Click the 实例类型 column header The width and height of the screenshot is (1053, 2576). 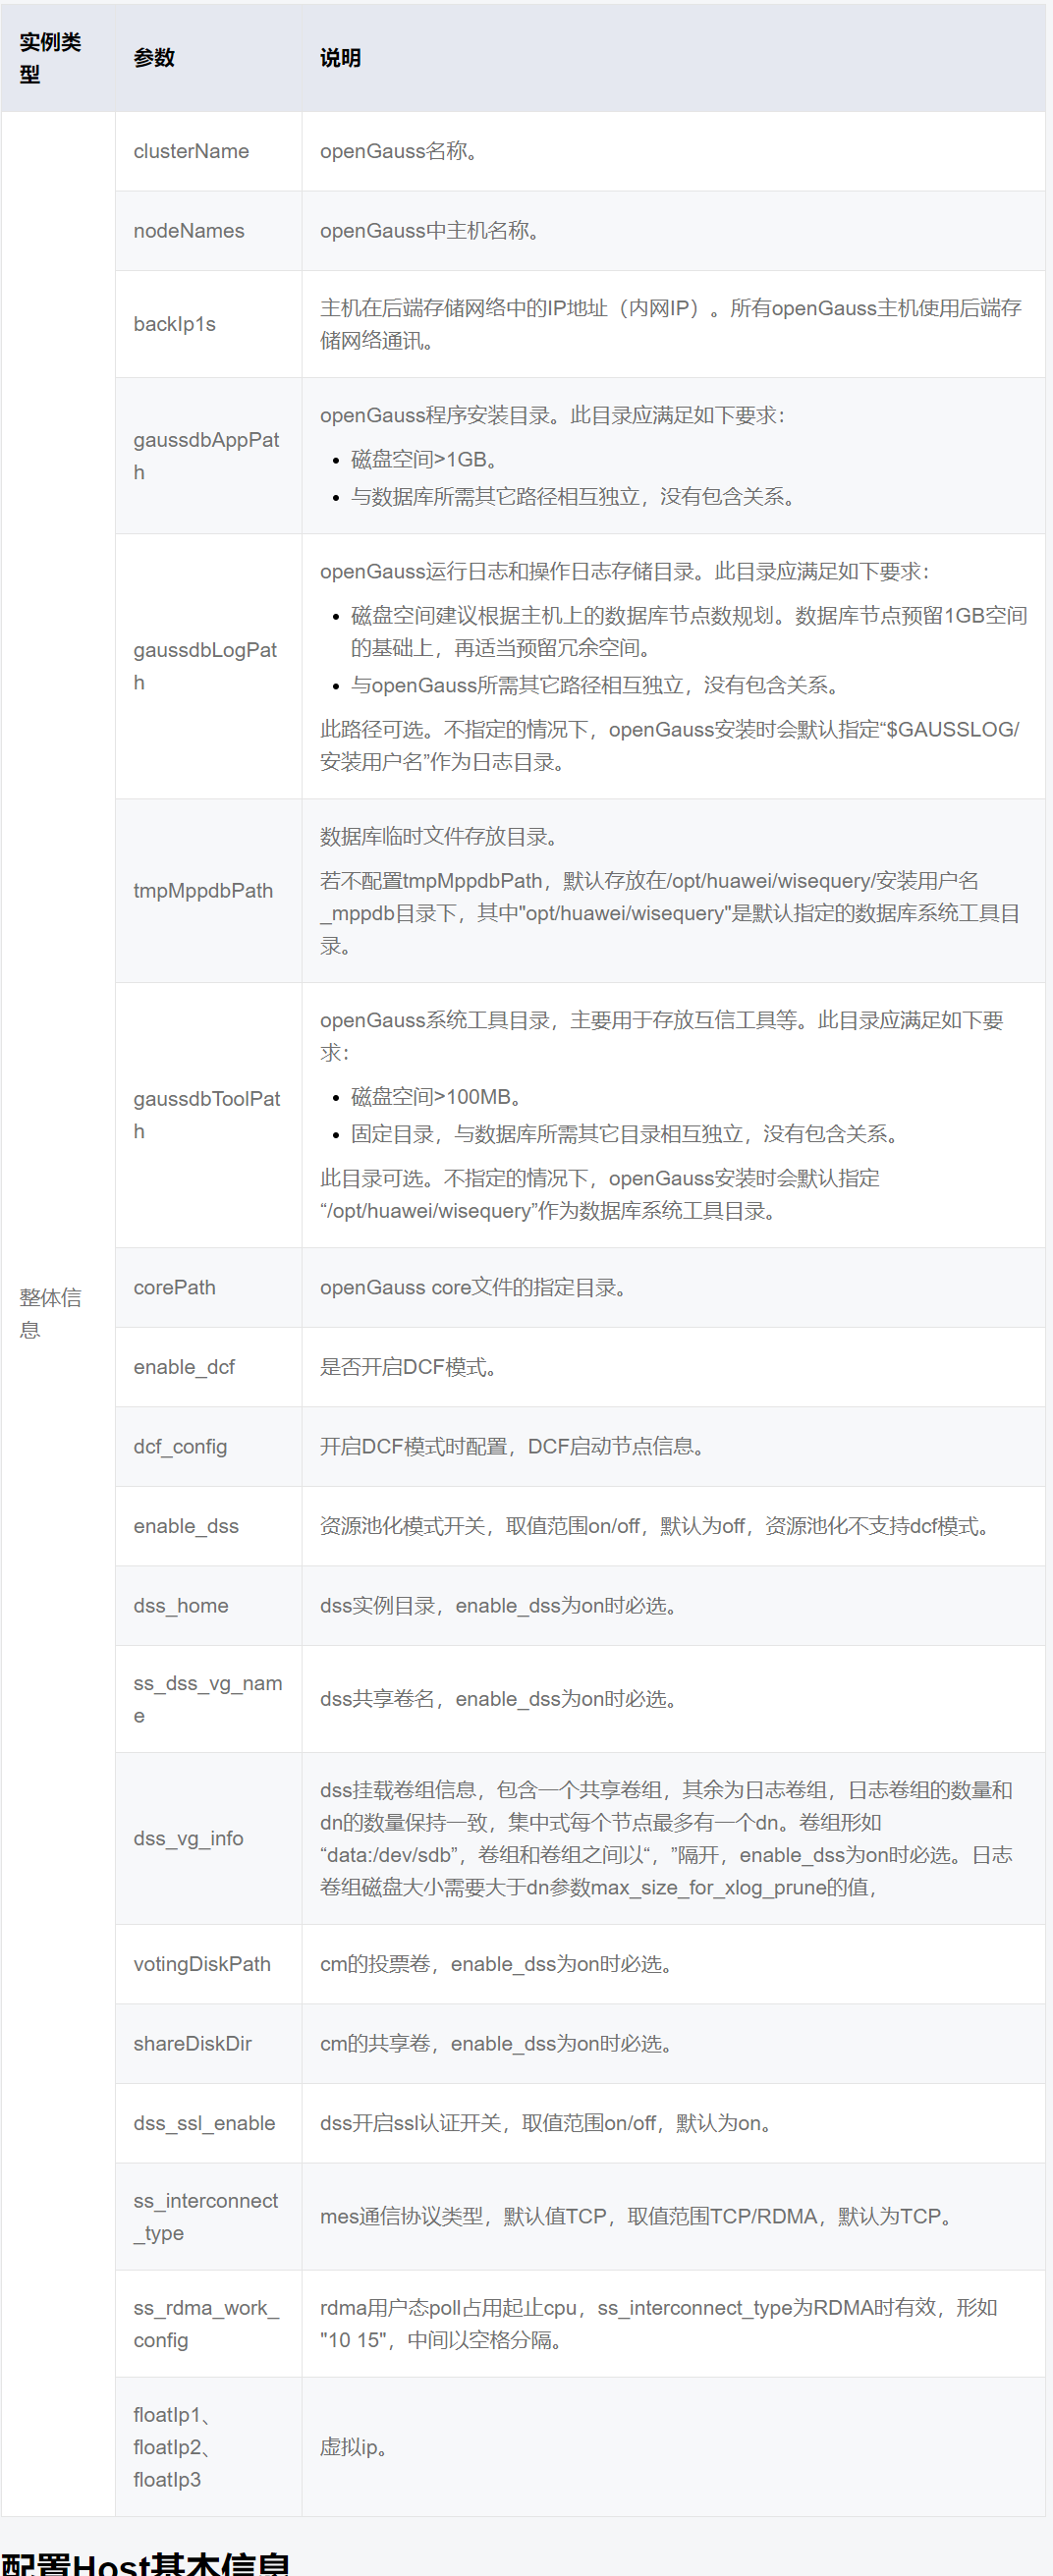(x=58, y=58)
